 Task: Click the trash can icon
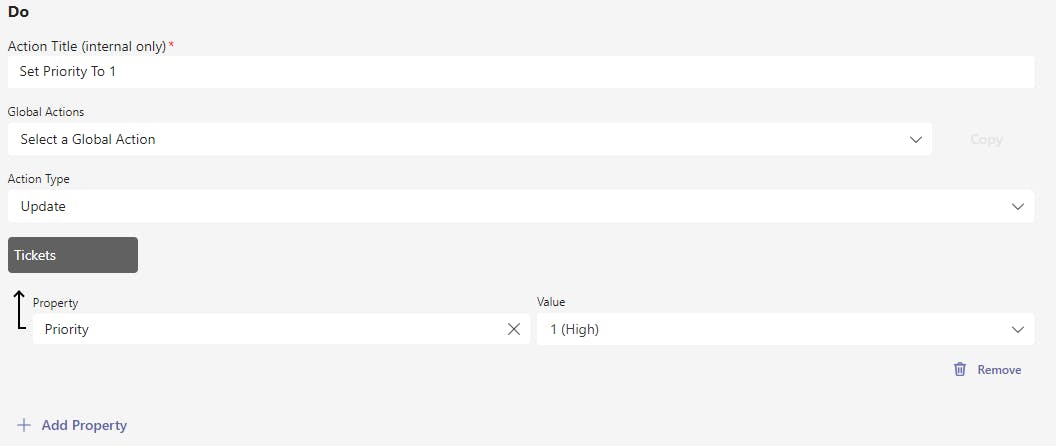pyautogui.click(x=960, y=369)
